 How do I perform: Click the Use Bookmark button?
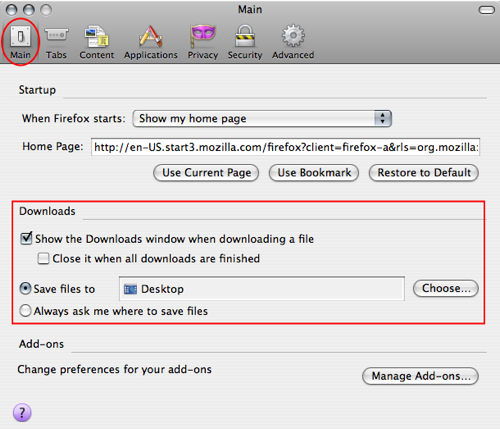(314, 173)
